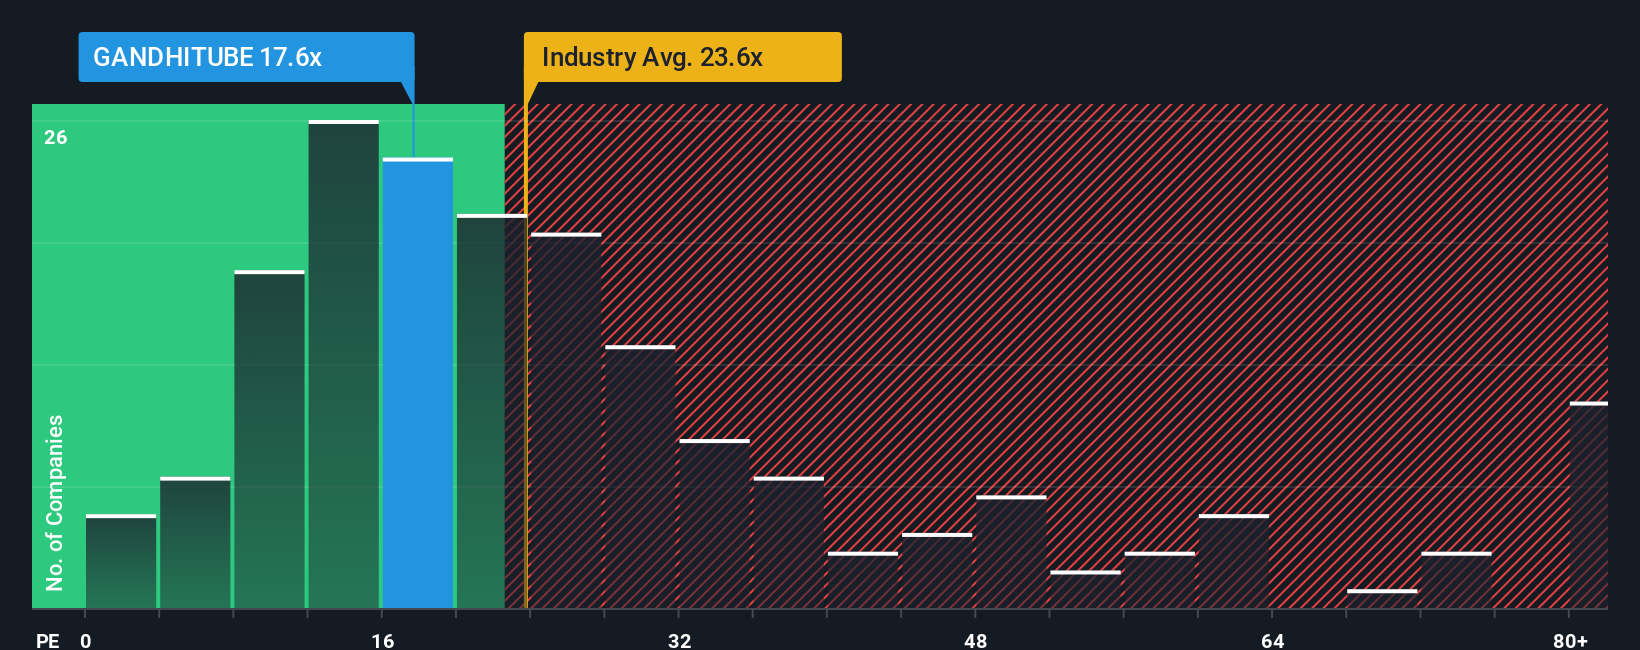Click the PE axis label

(x=48, y=640)
